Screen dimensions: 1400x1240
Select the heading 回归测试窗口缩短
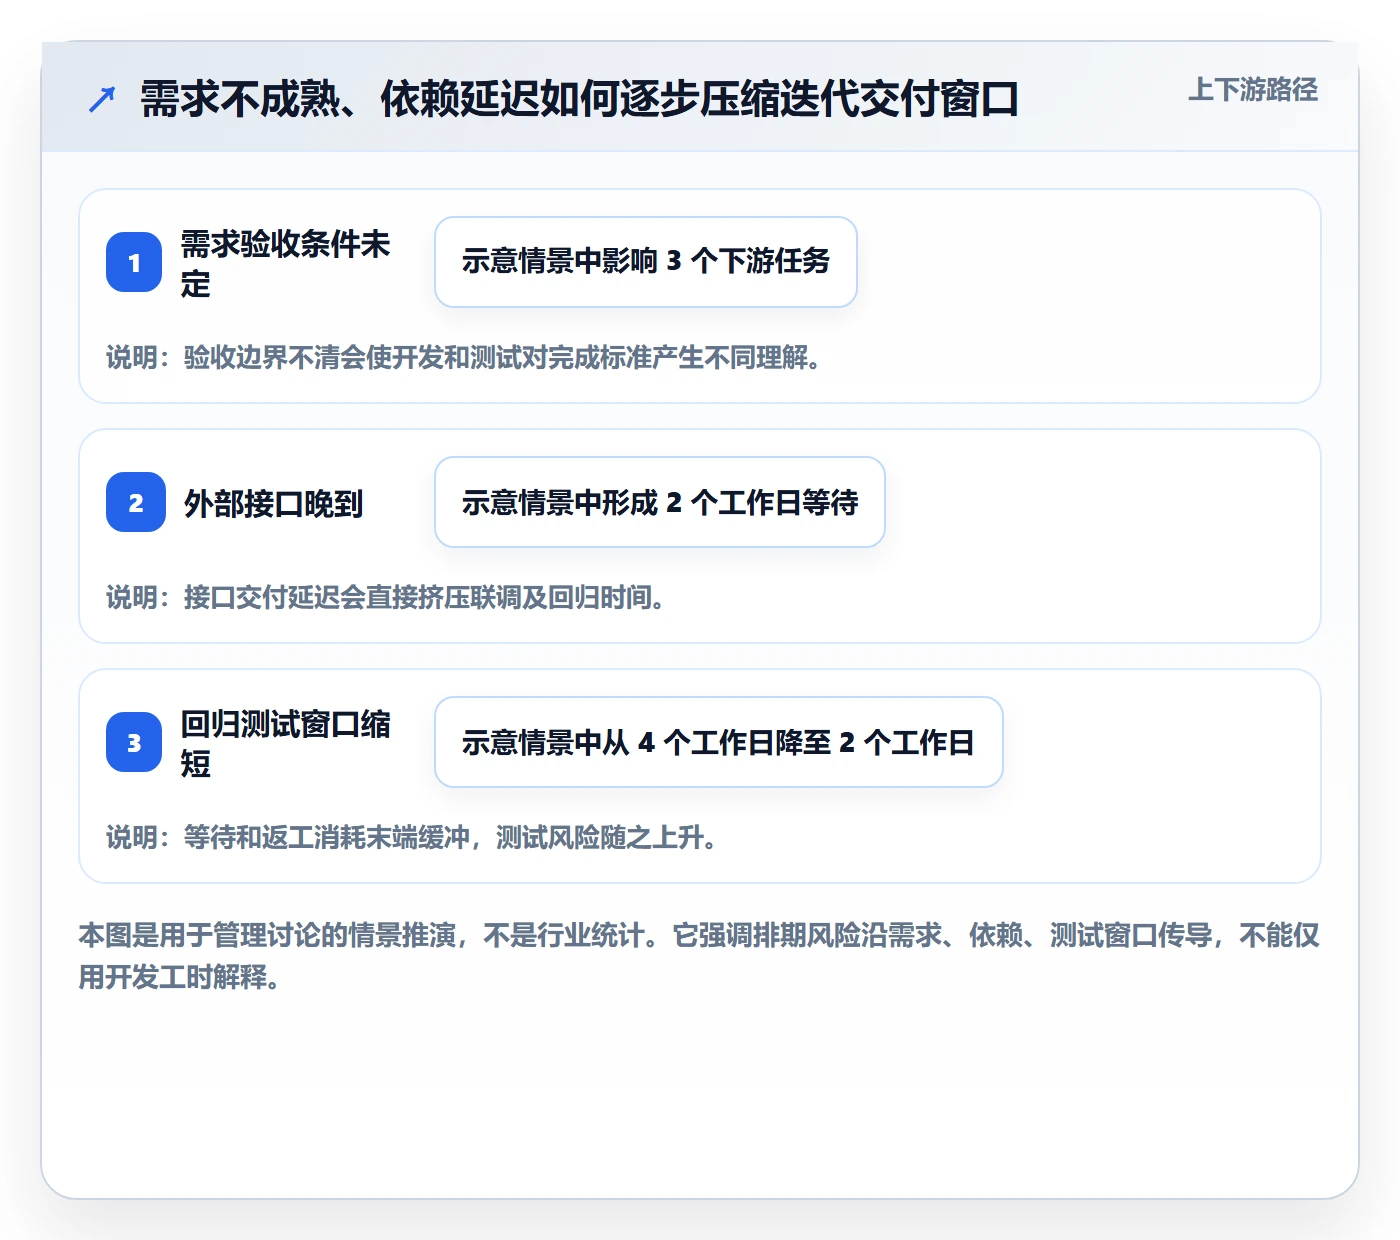pyautogui.click(x=286, y=743)
